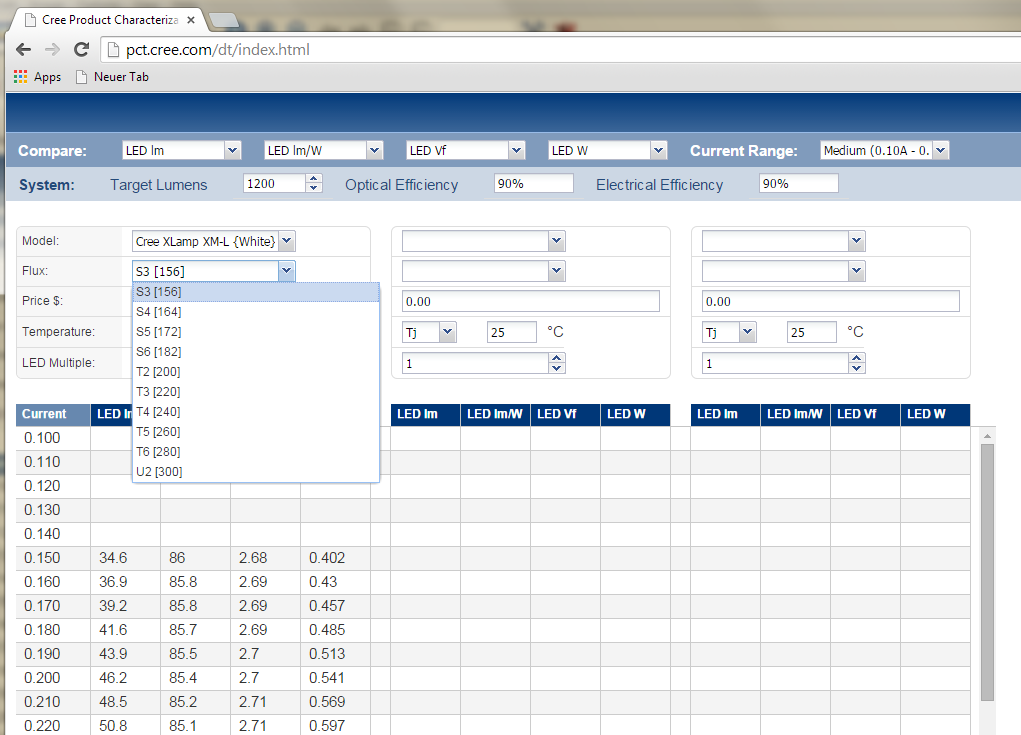Increase the third panel's LED Multiple
1021x735 pixels.
point(857,358)
